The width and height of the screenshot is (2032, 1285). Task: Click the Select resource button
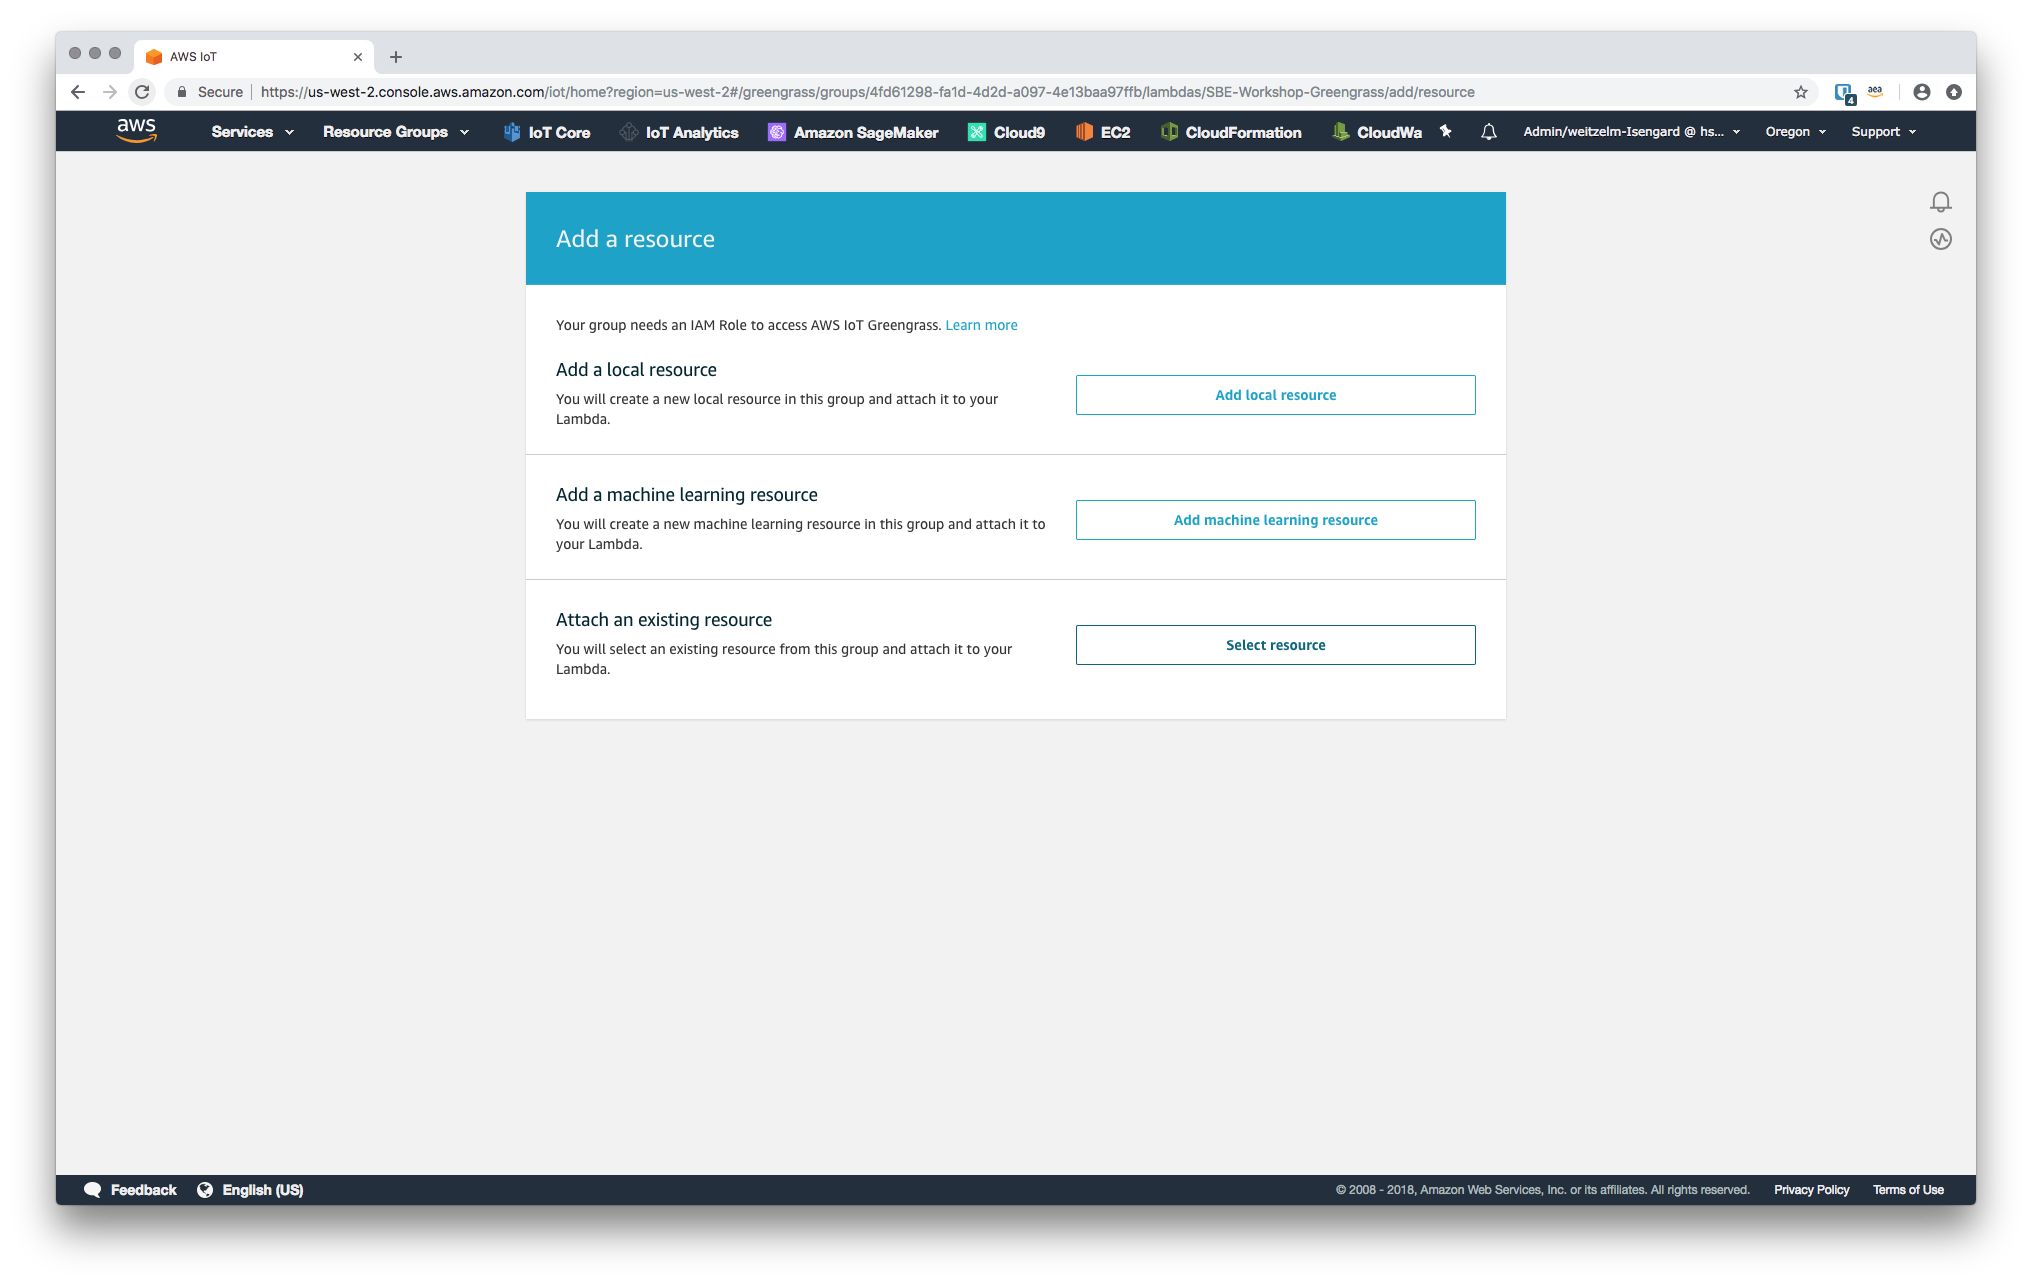(x=1275, y=645)
